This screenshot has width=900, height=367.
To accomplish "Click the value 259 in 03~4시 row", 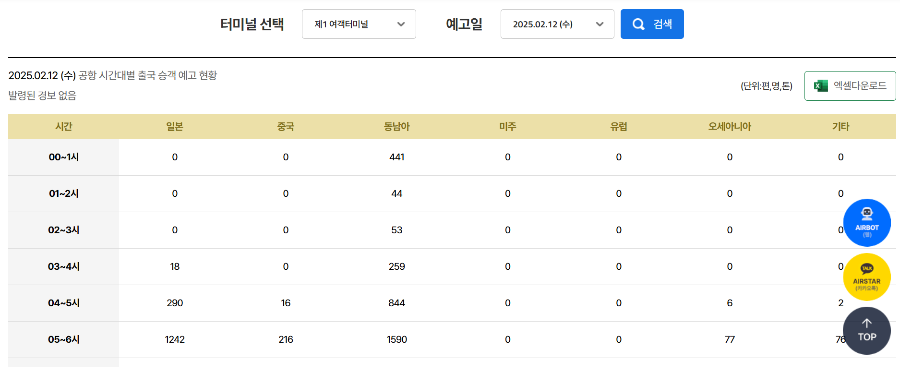I will tap(397, 266).
